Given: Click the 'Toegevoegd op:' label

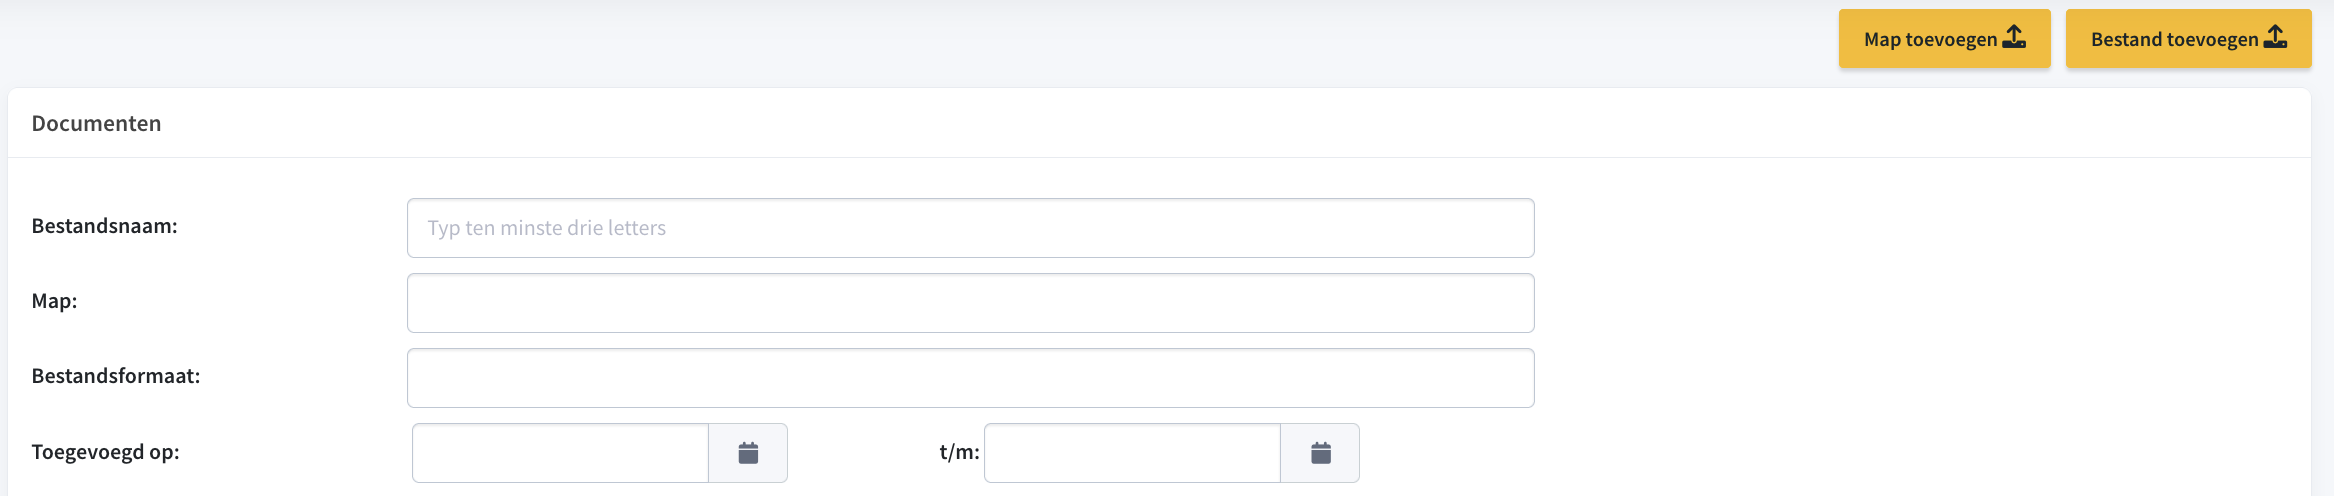Looking at the screenshot, I should [105, 452].
